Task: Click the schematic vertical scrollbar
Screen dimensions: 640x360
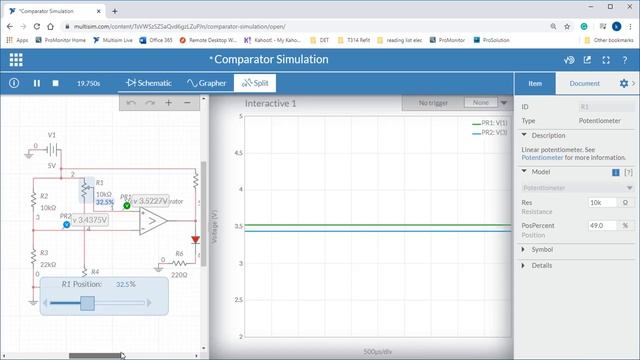Action: tap(204, 214)
